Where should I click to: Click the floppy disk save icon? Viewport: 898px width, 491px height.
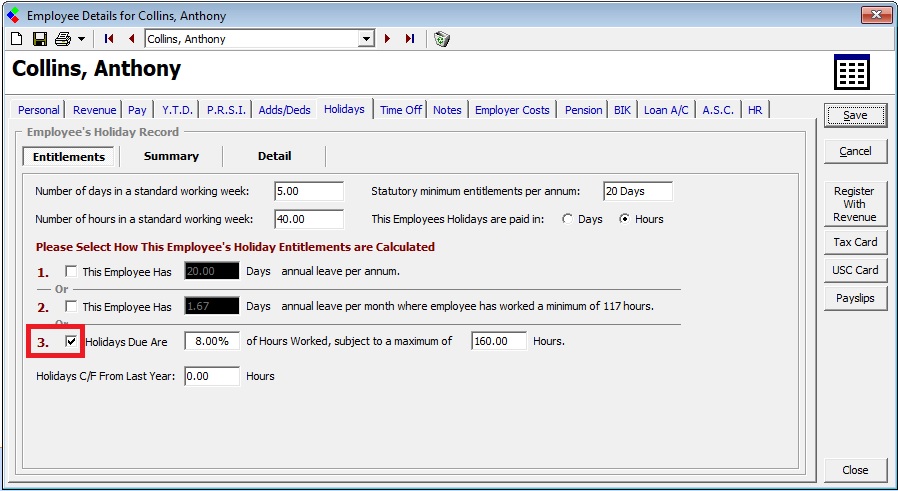(x=40, y=39)
